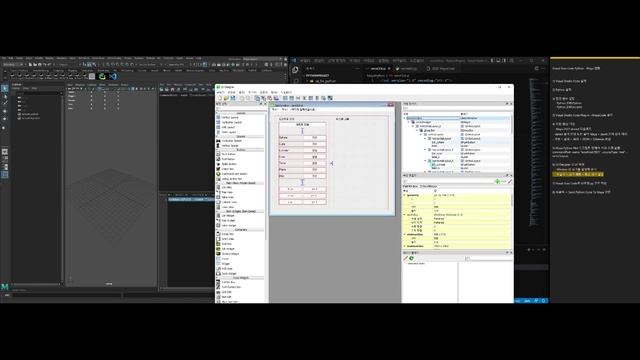Viewport: 640px width, 360px height.
Task: Select the Edit Signals/Slots mode toolbar icon
Action: pyautogui.click(x=264, y=98)
